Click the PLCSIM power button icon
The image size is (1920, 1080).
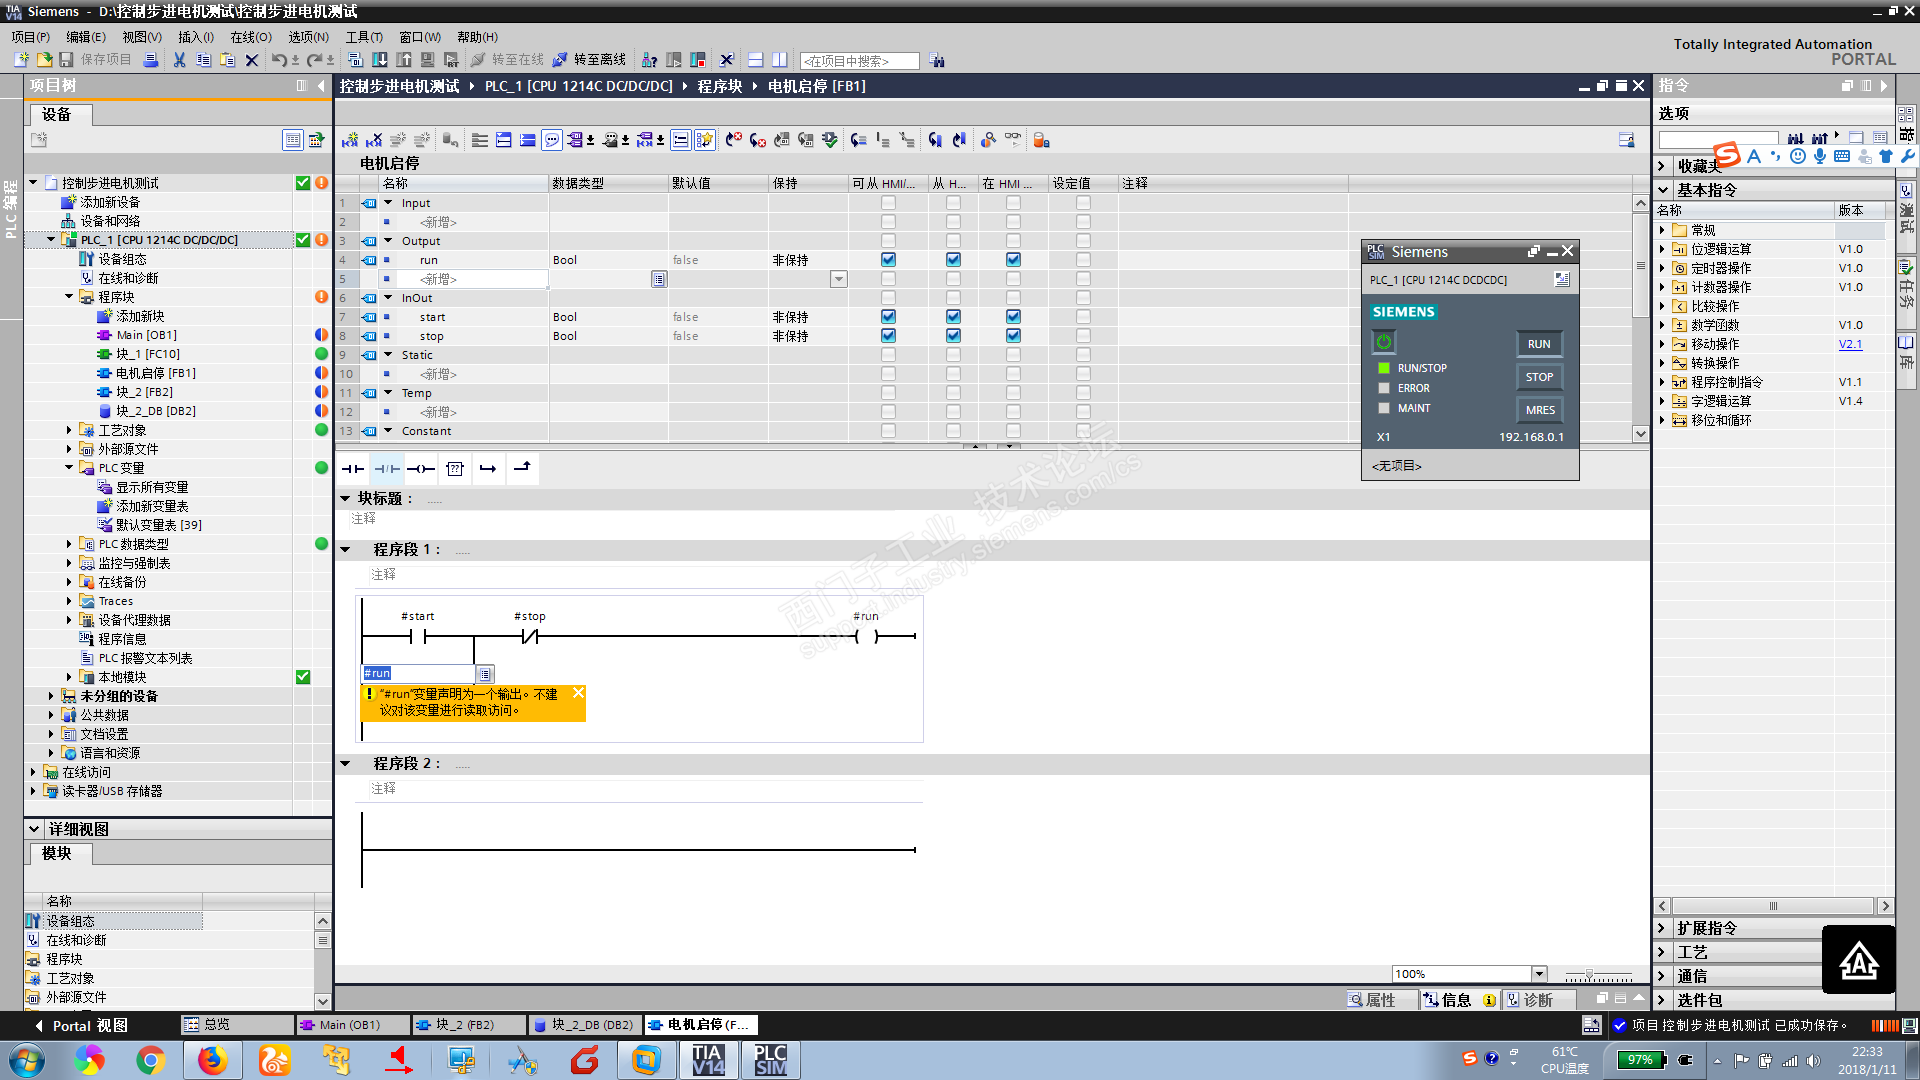1383,342
